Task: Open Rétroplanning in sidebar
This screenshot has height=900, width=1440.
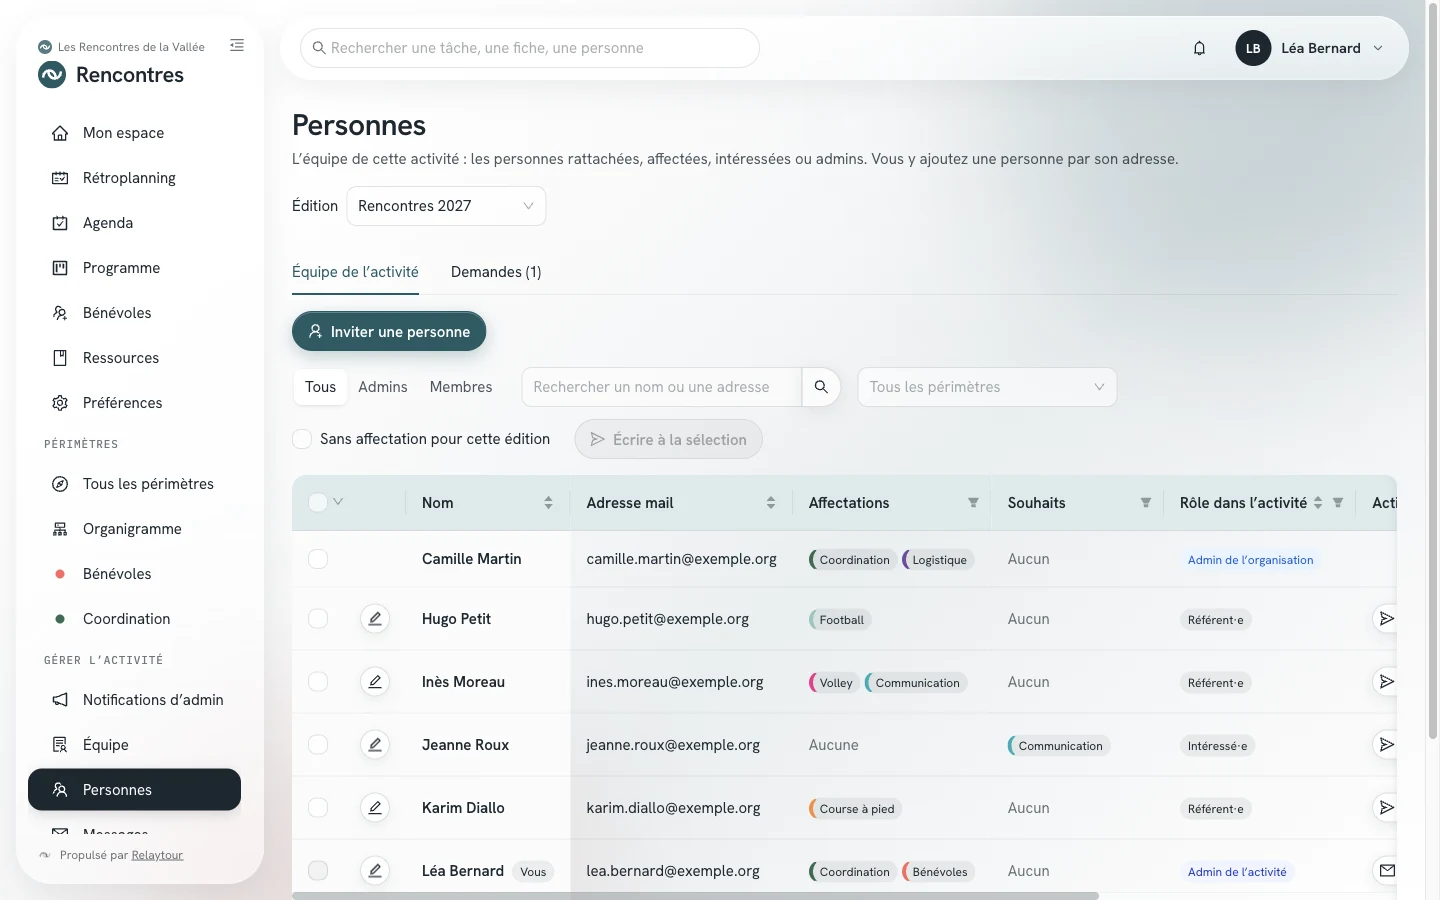Action: 134,178
